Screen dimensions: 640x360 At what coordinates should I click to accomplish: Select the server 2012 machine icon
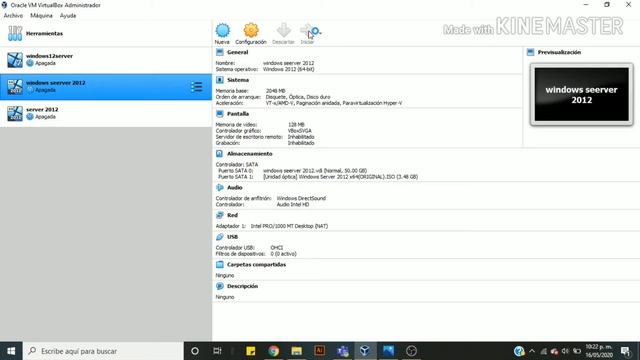click(x=15, y=113)
